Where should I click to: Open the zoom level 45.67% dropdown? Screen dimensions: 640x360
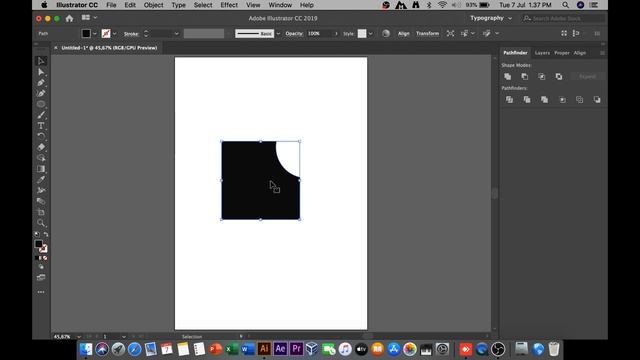point(79,337)
